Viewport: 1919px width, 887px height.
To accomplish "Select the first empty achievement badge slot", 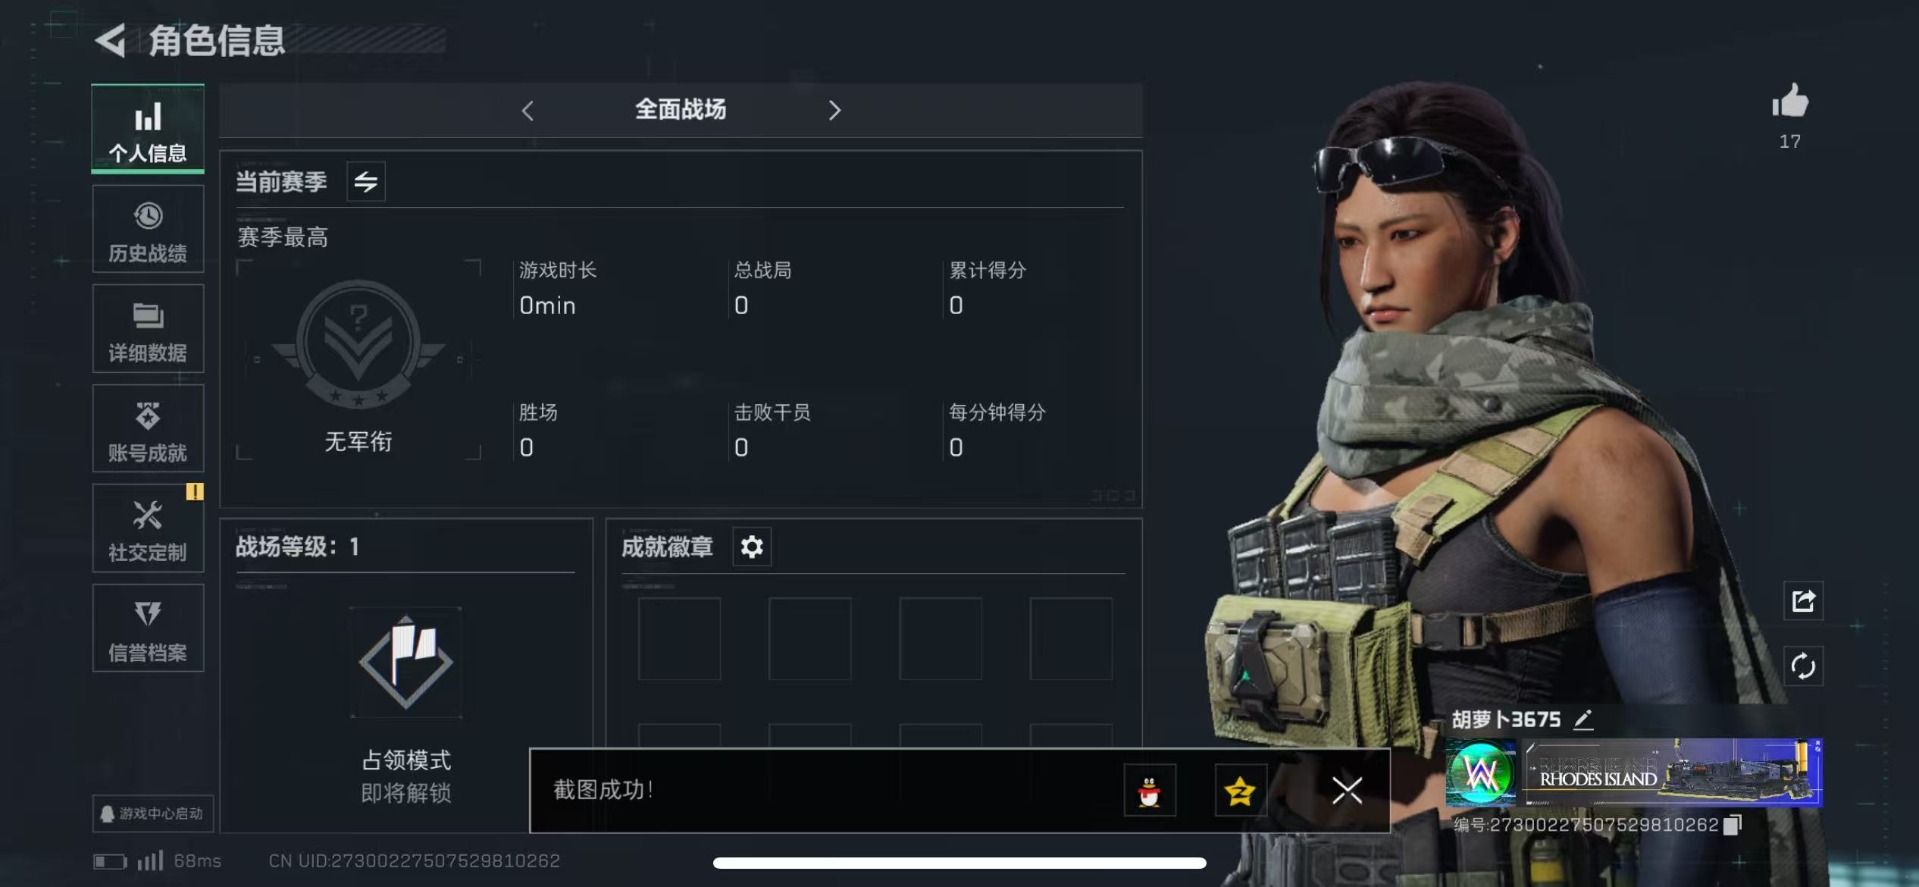I will coord(679,639).
